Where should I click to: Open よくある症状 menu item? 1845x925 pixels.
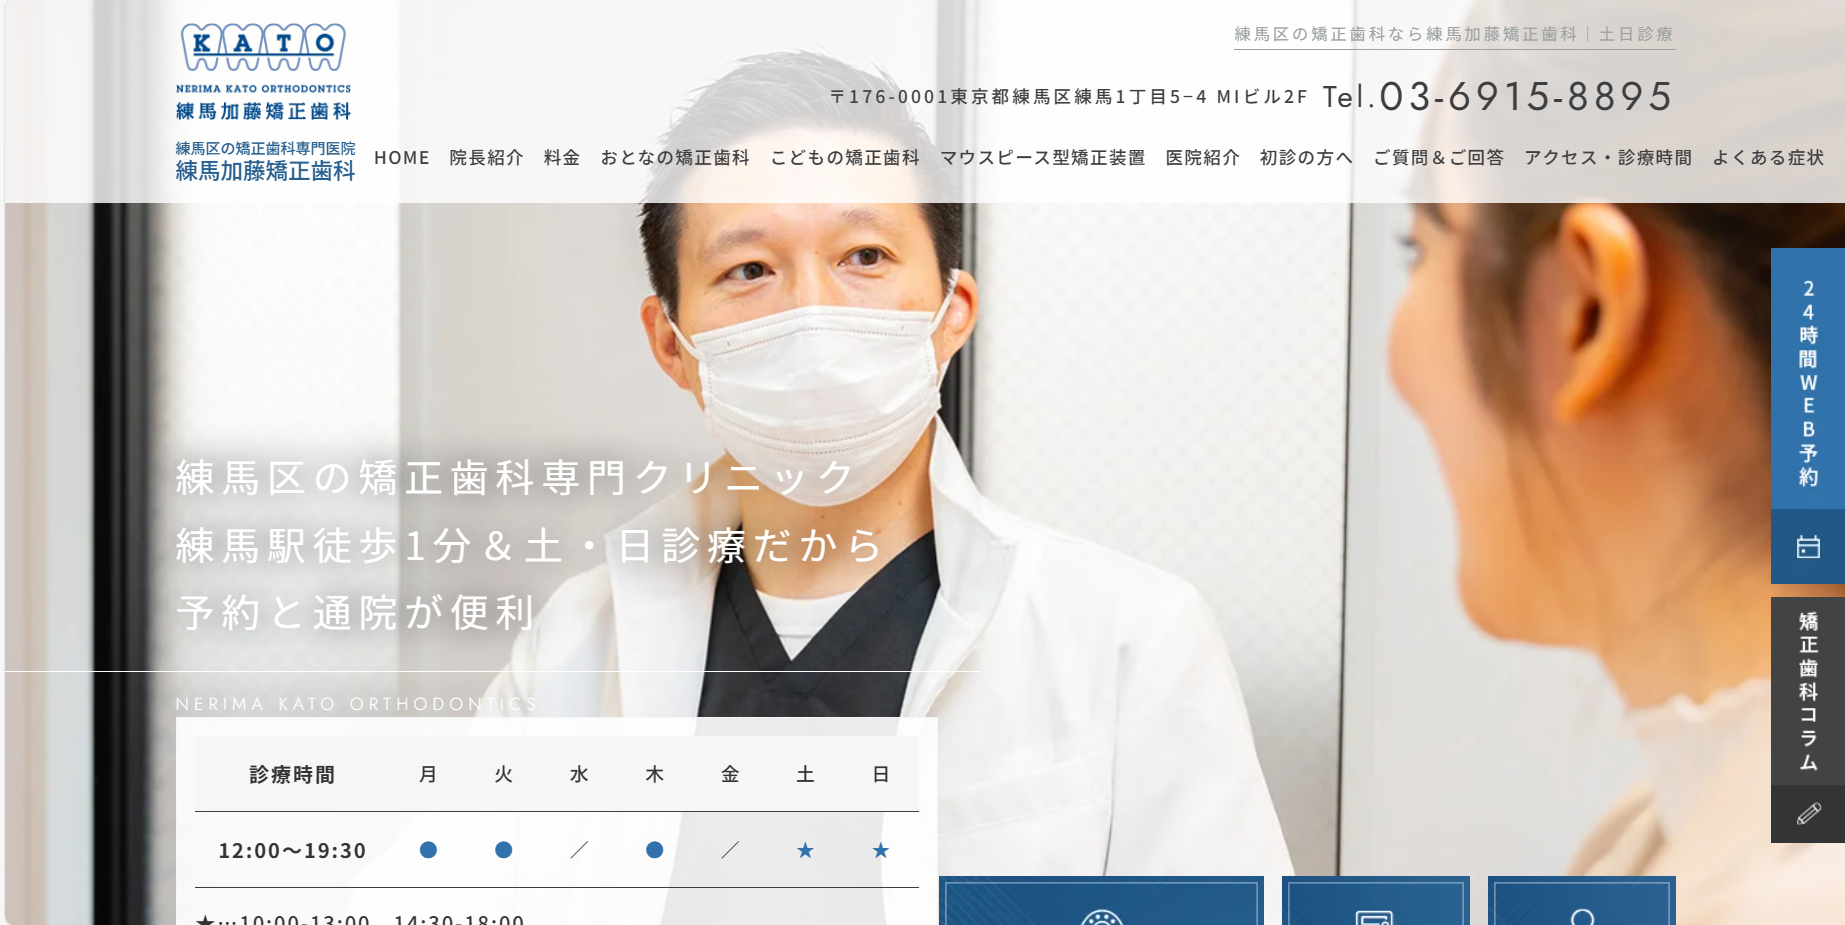(x=1769, y=158)
